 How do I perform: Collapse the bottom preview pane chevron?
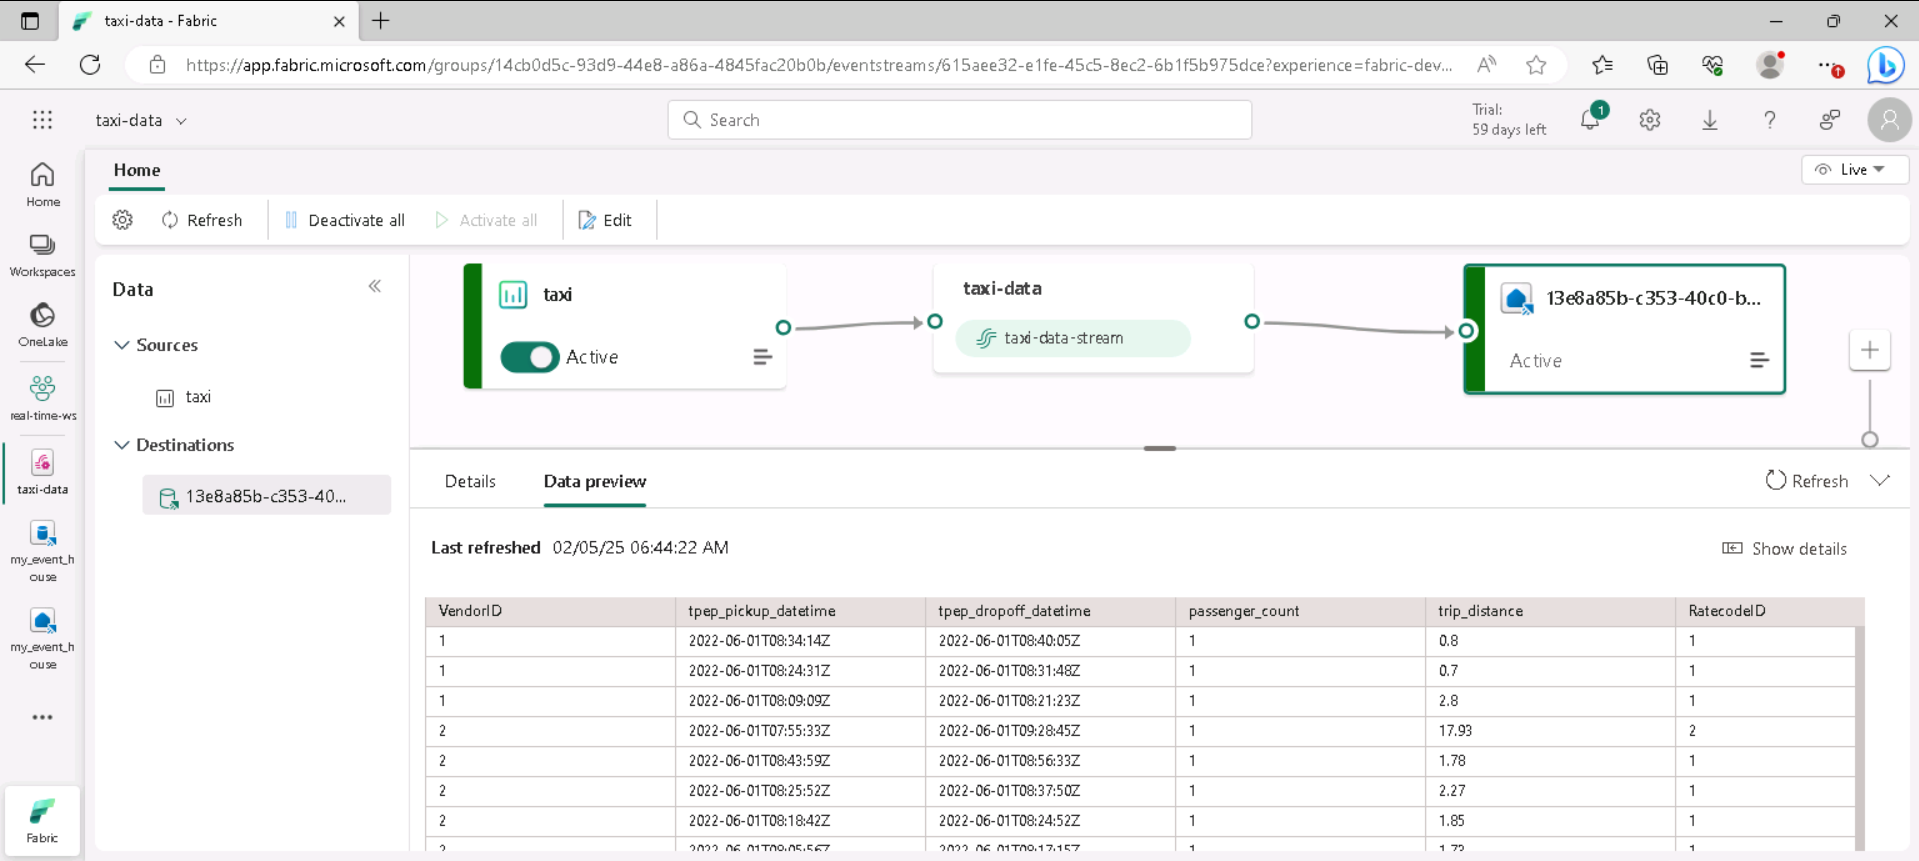(x=1880, y=481)
